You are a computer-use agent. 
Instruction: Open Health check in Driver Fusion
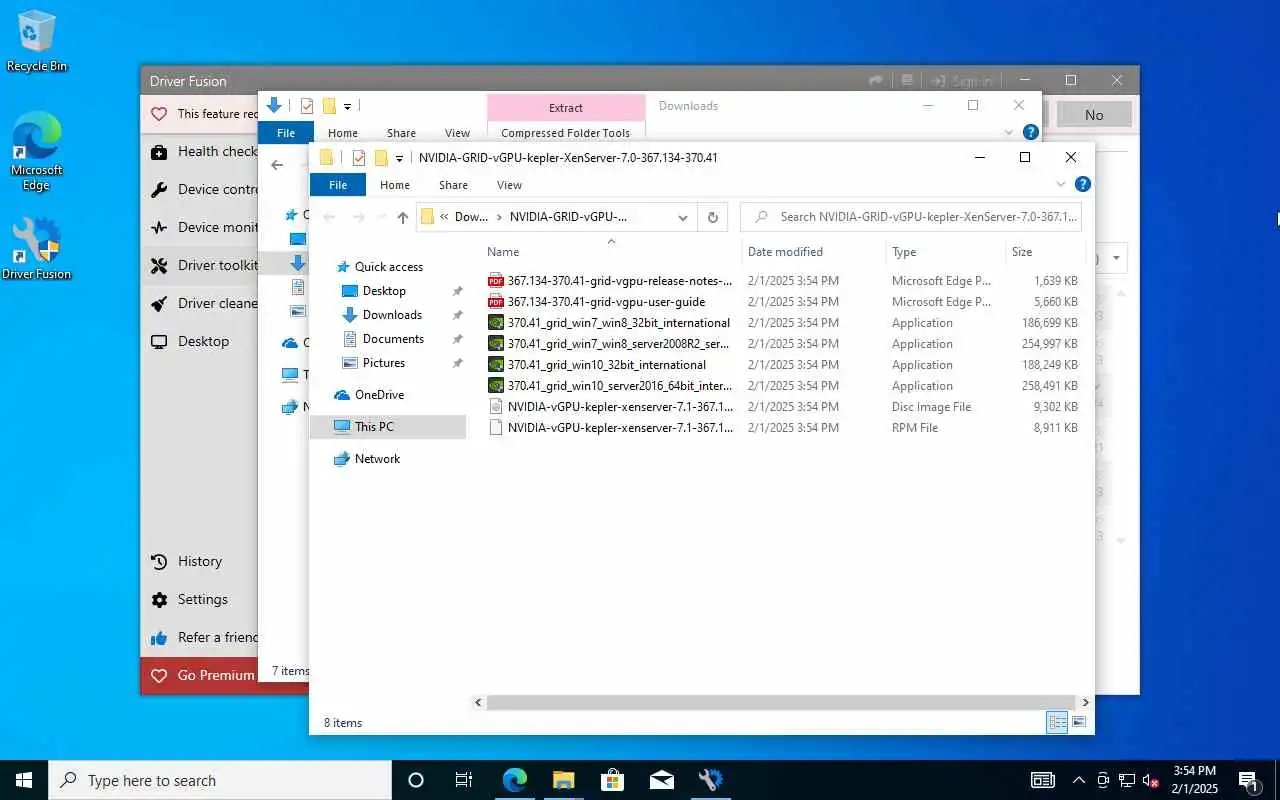[x=200, y=151]
